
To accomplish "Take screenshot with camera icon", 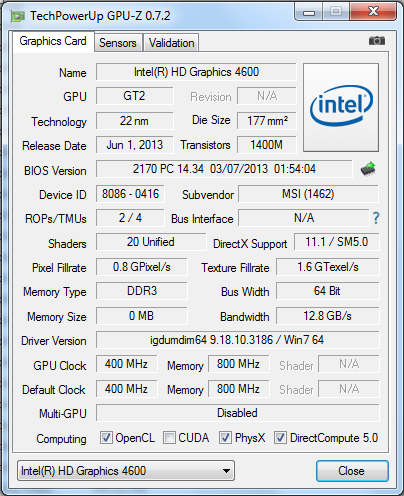I will click(x=377, y=41).
